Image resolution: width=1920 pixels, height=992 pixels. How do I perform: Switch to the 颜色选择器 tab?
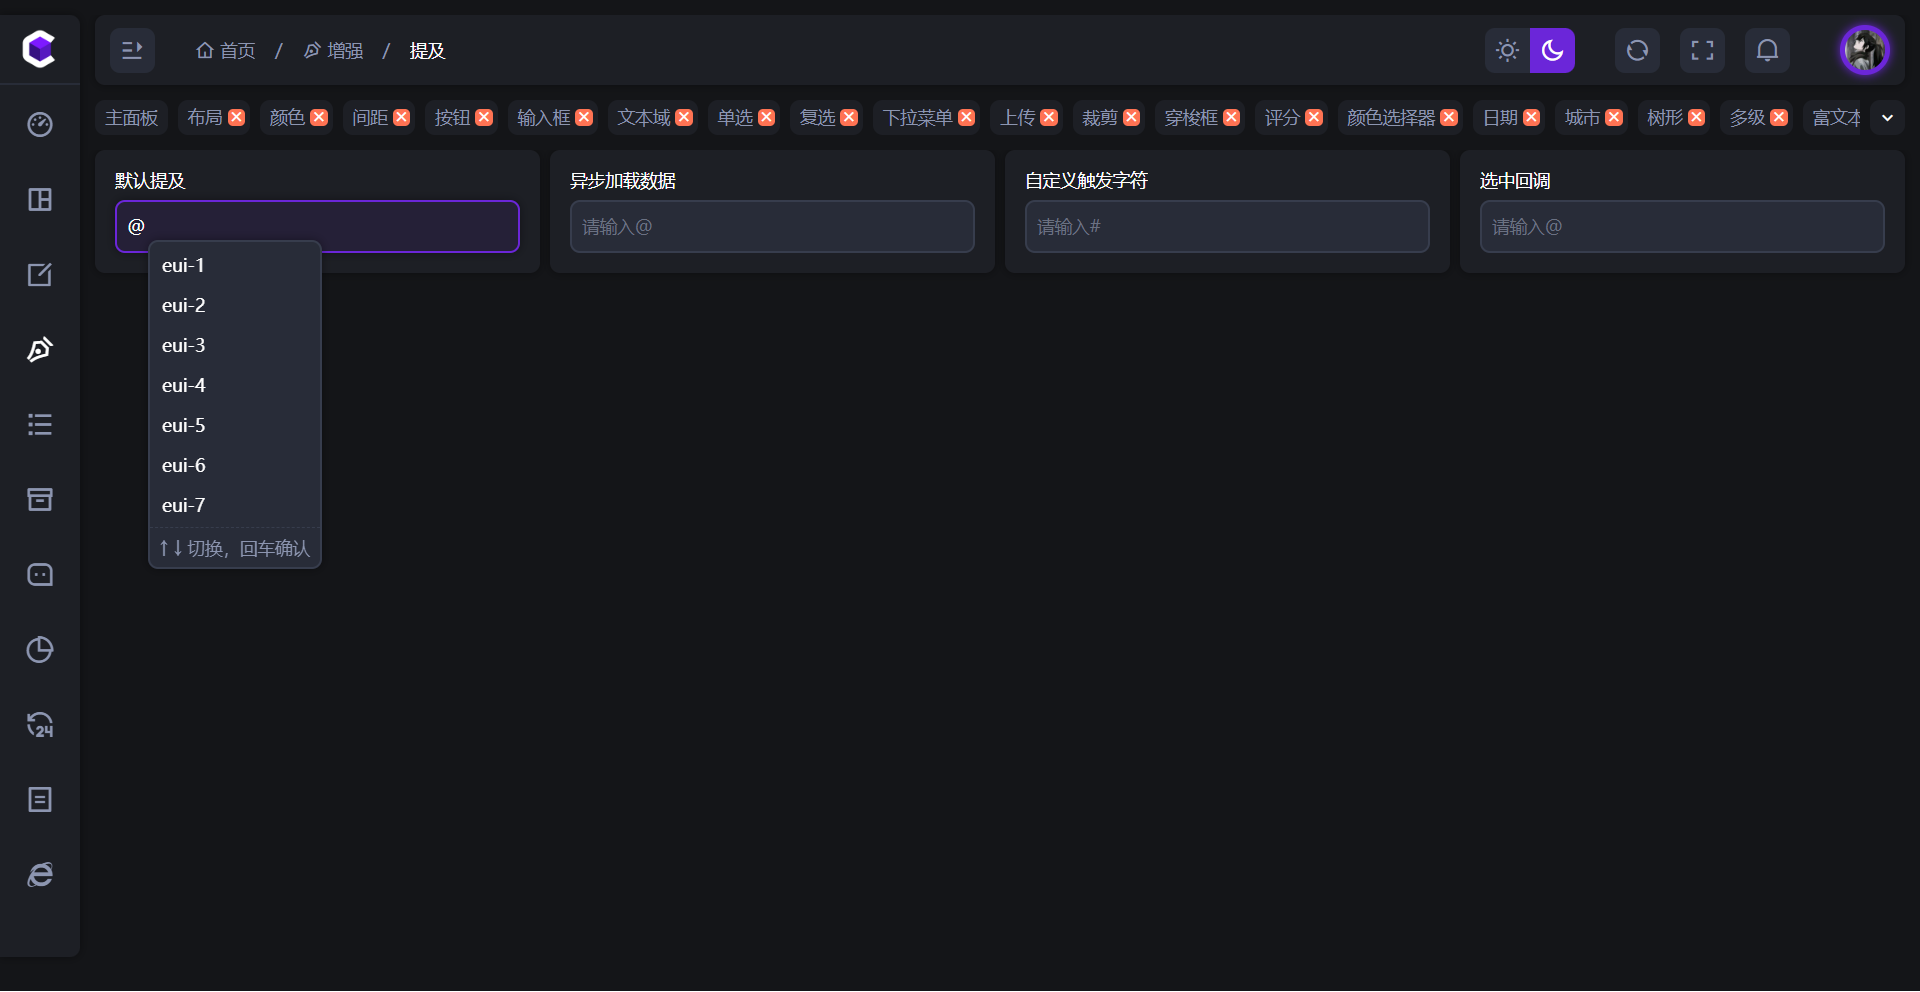pyautogui.click(x=1391, y=117)
